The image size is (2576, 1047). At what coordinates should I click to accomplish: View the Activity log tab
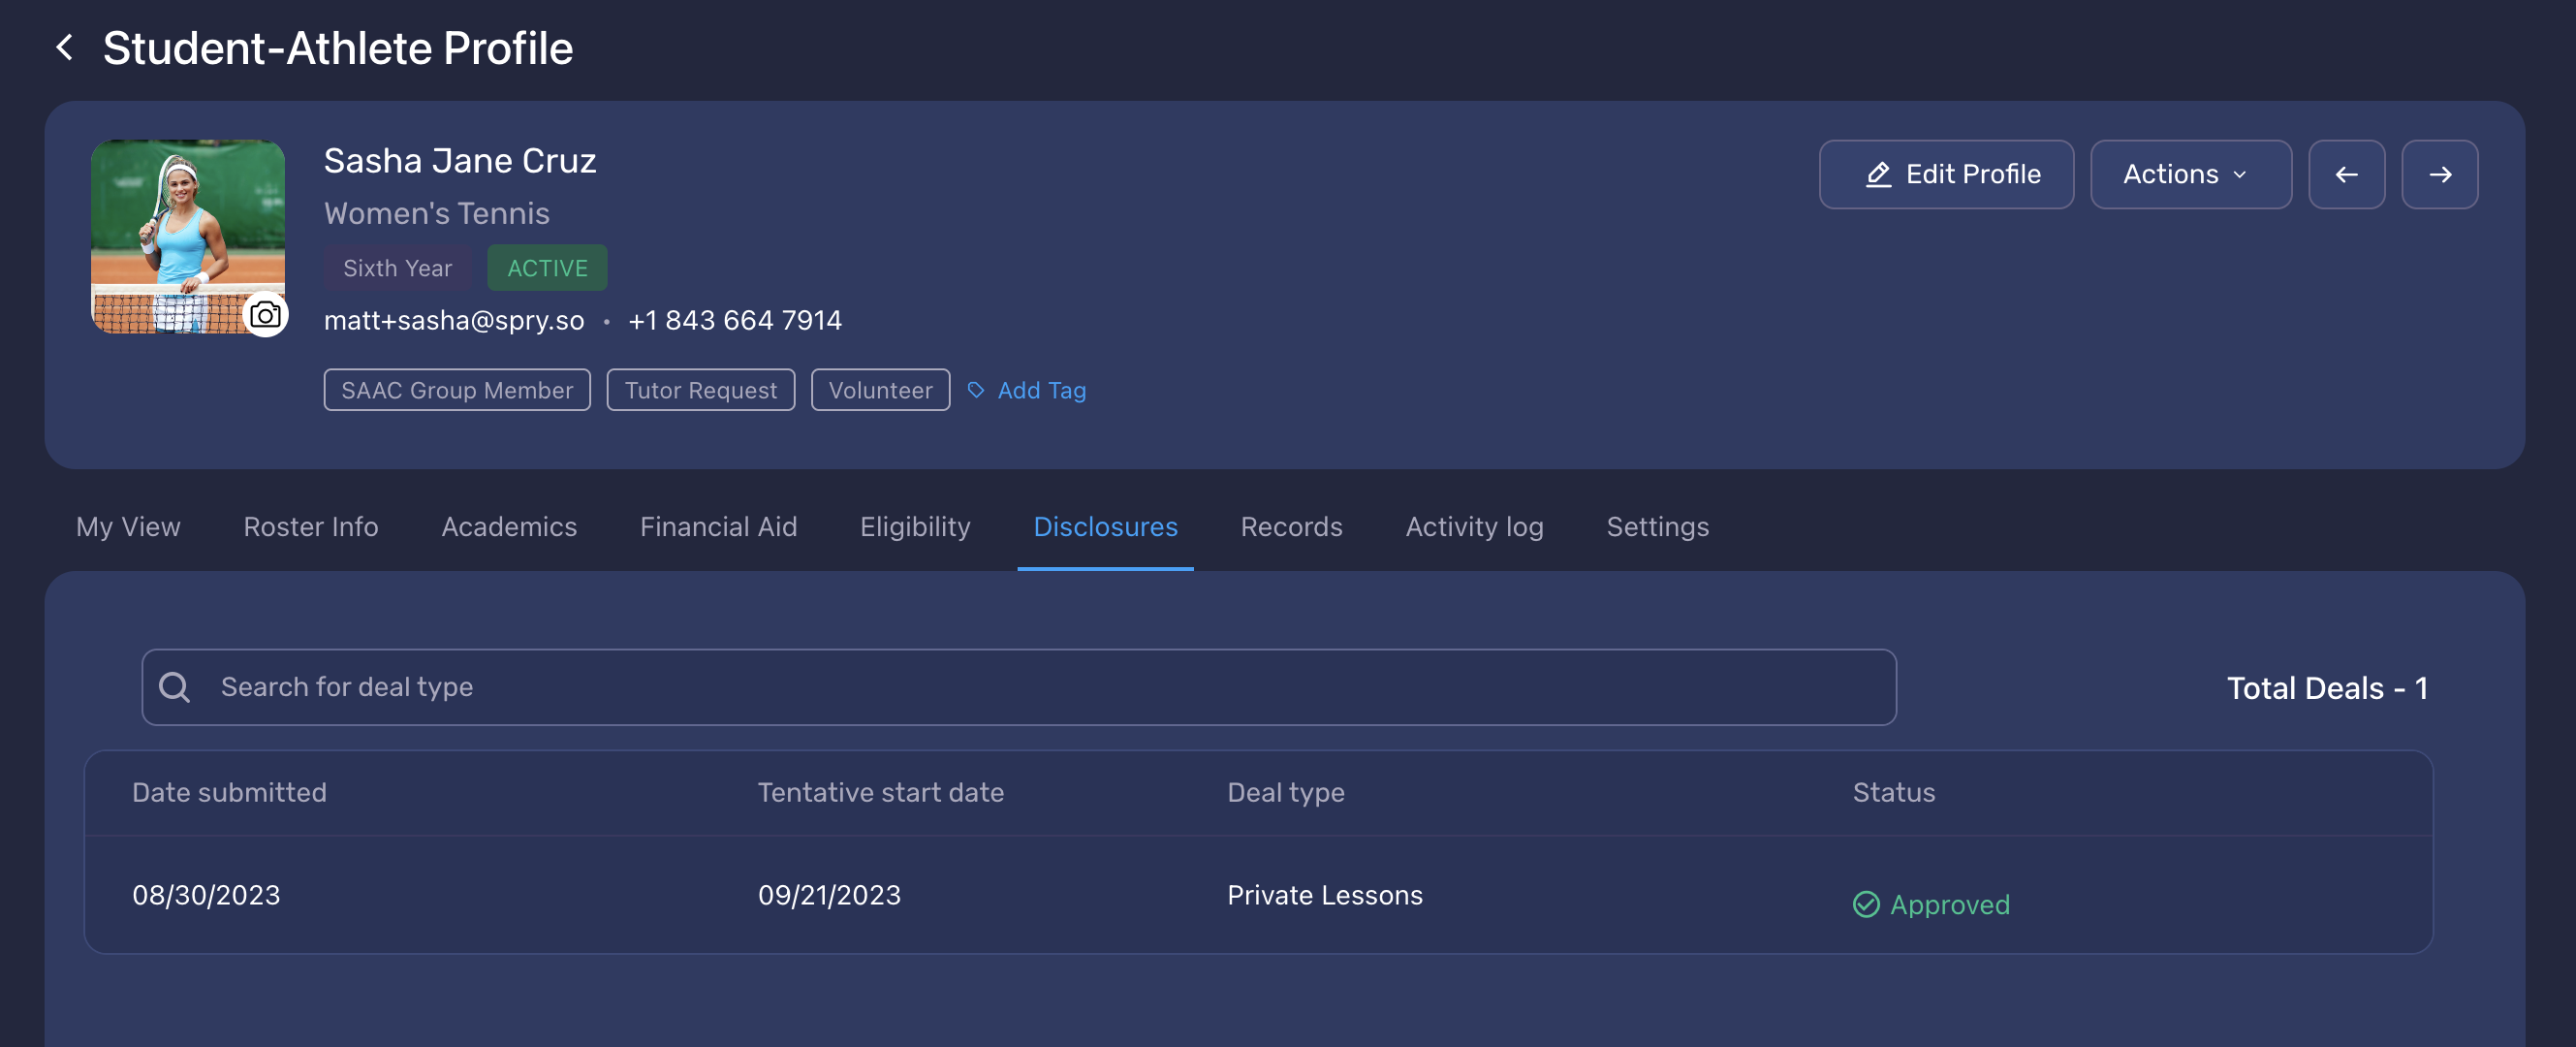click(x=1474, y=526)
